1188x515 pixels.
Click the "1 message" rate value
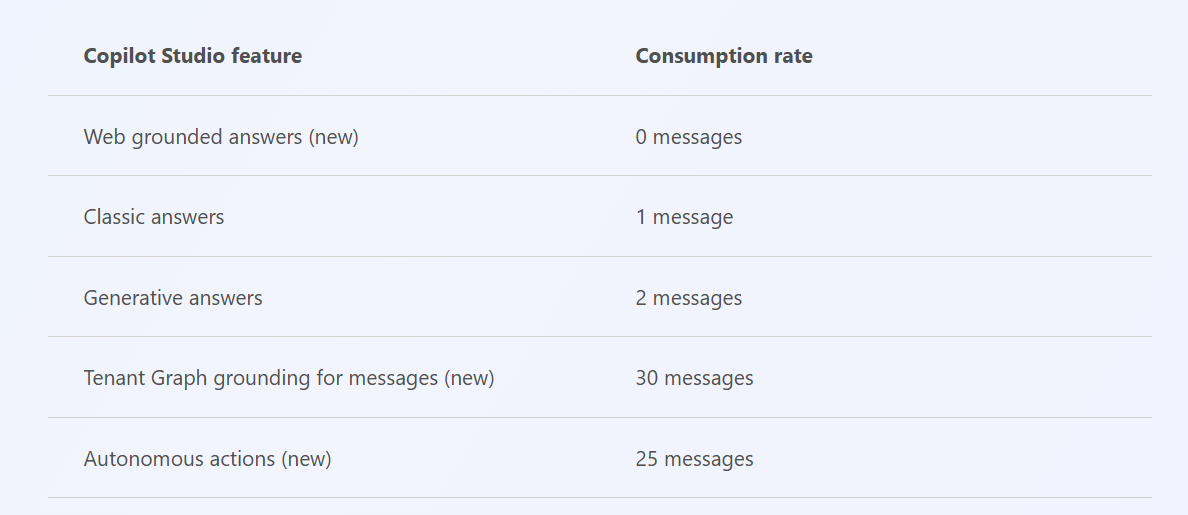684,217
